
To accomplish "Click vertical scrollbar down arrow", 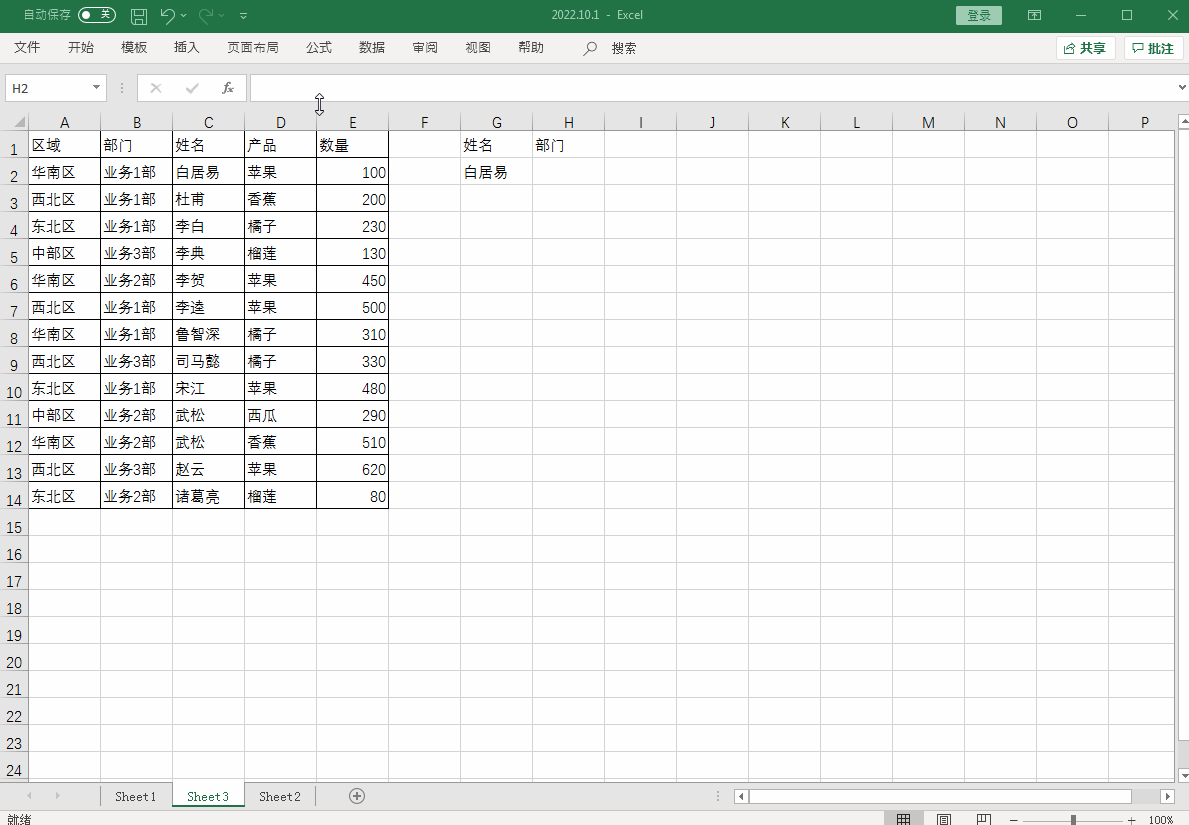I will click(1183, 775).
